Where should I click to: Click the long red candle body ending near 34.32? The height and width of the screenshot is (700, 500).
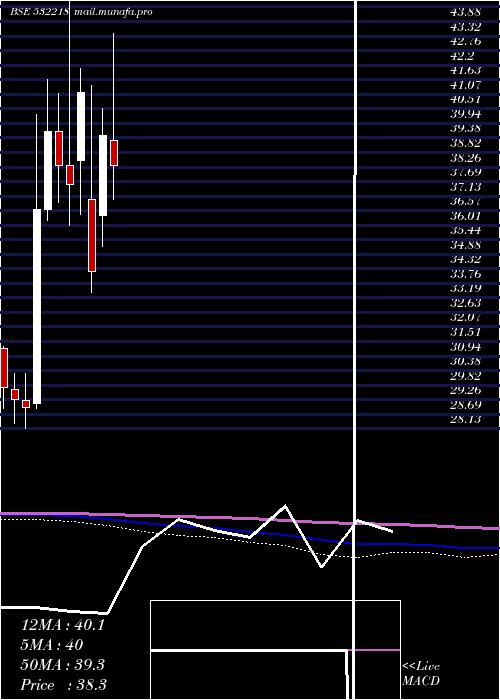pos(92,235)
